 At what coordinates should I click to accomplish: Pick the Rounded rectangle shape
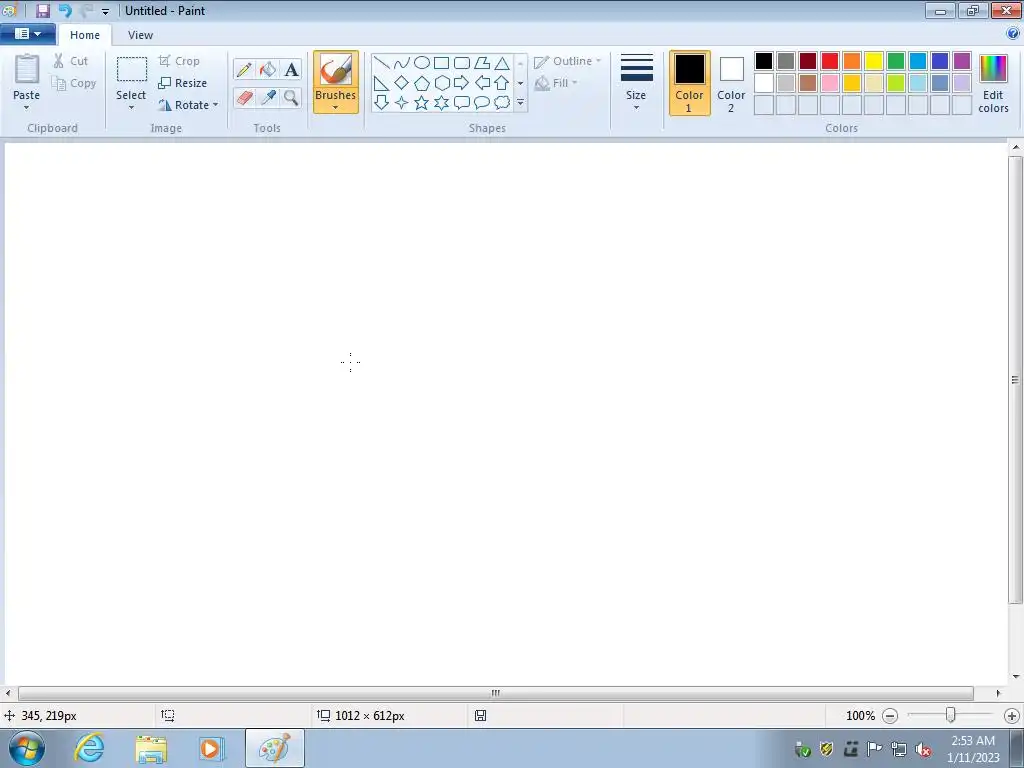pyautogui.click(x=462, y=63)
